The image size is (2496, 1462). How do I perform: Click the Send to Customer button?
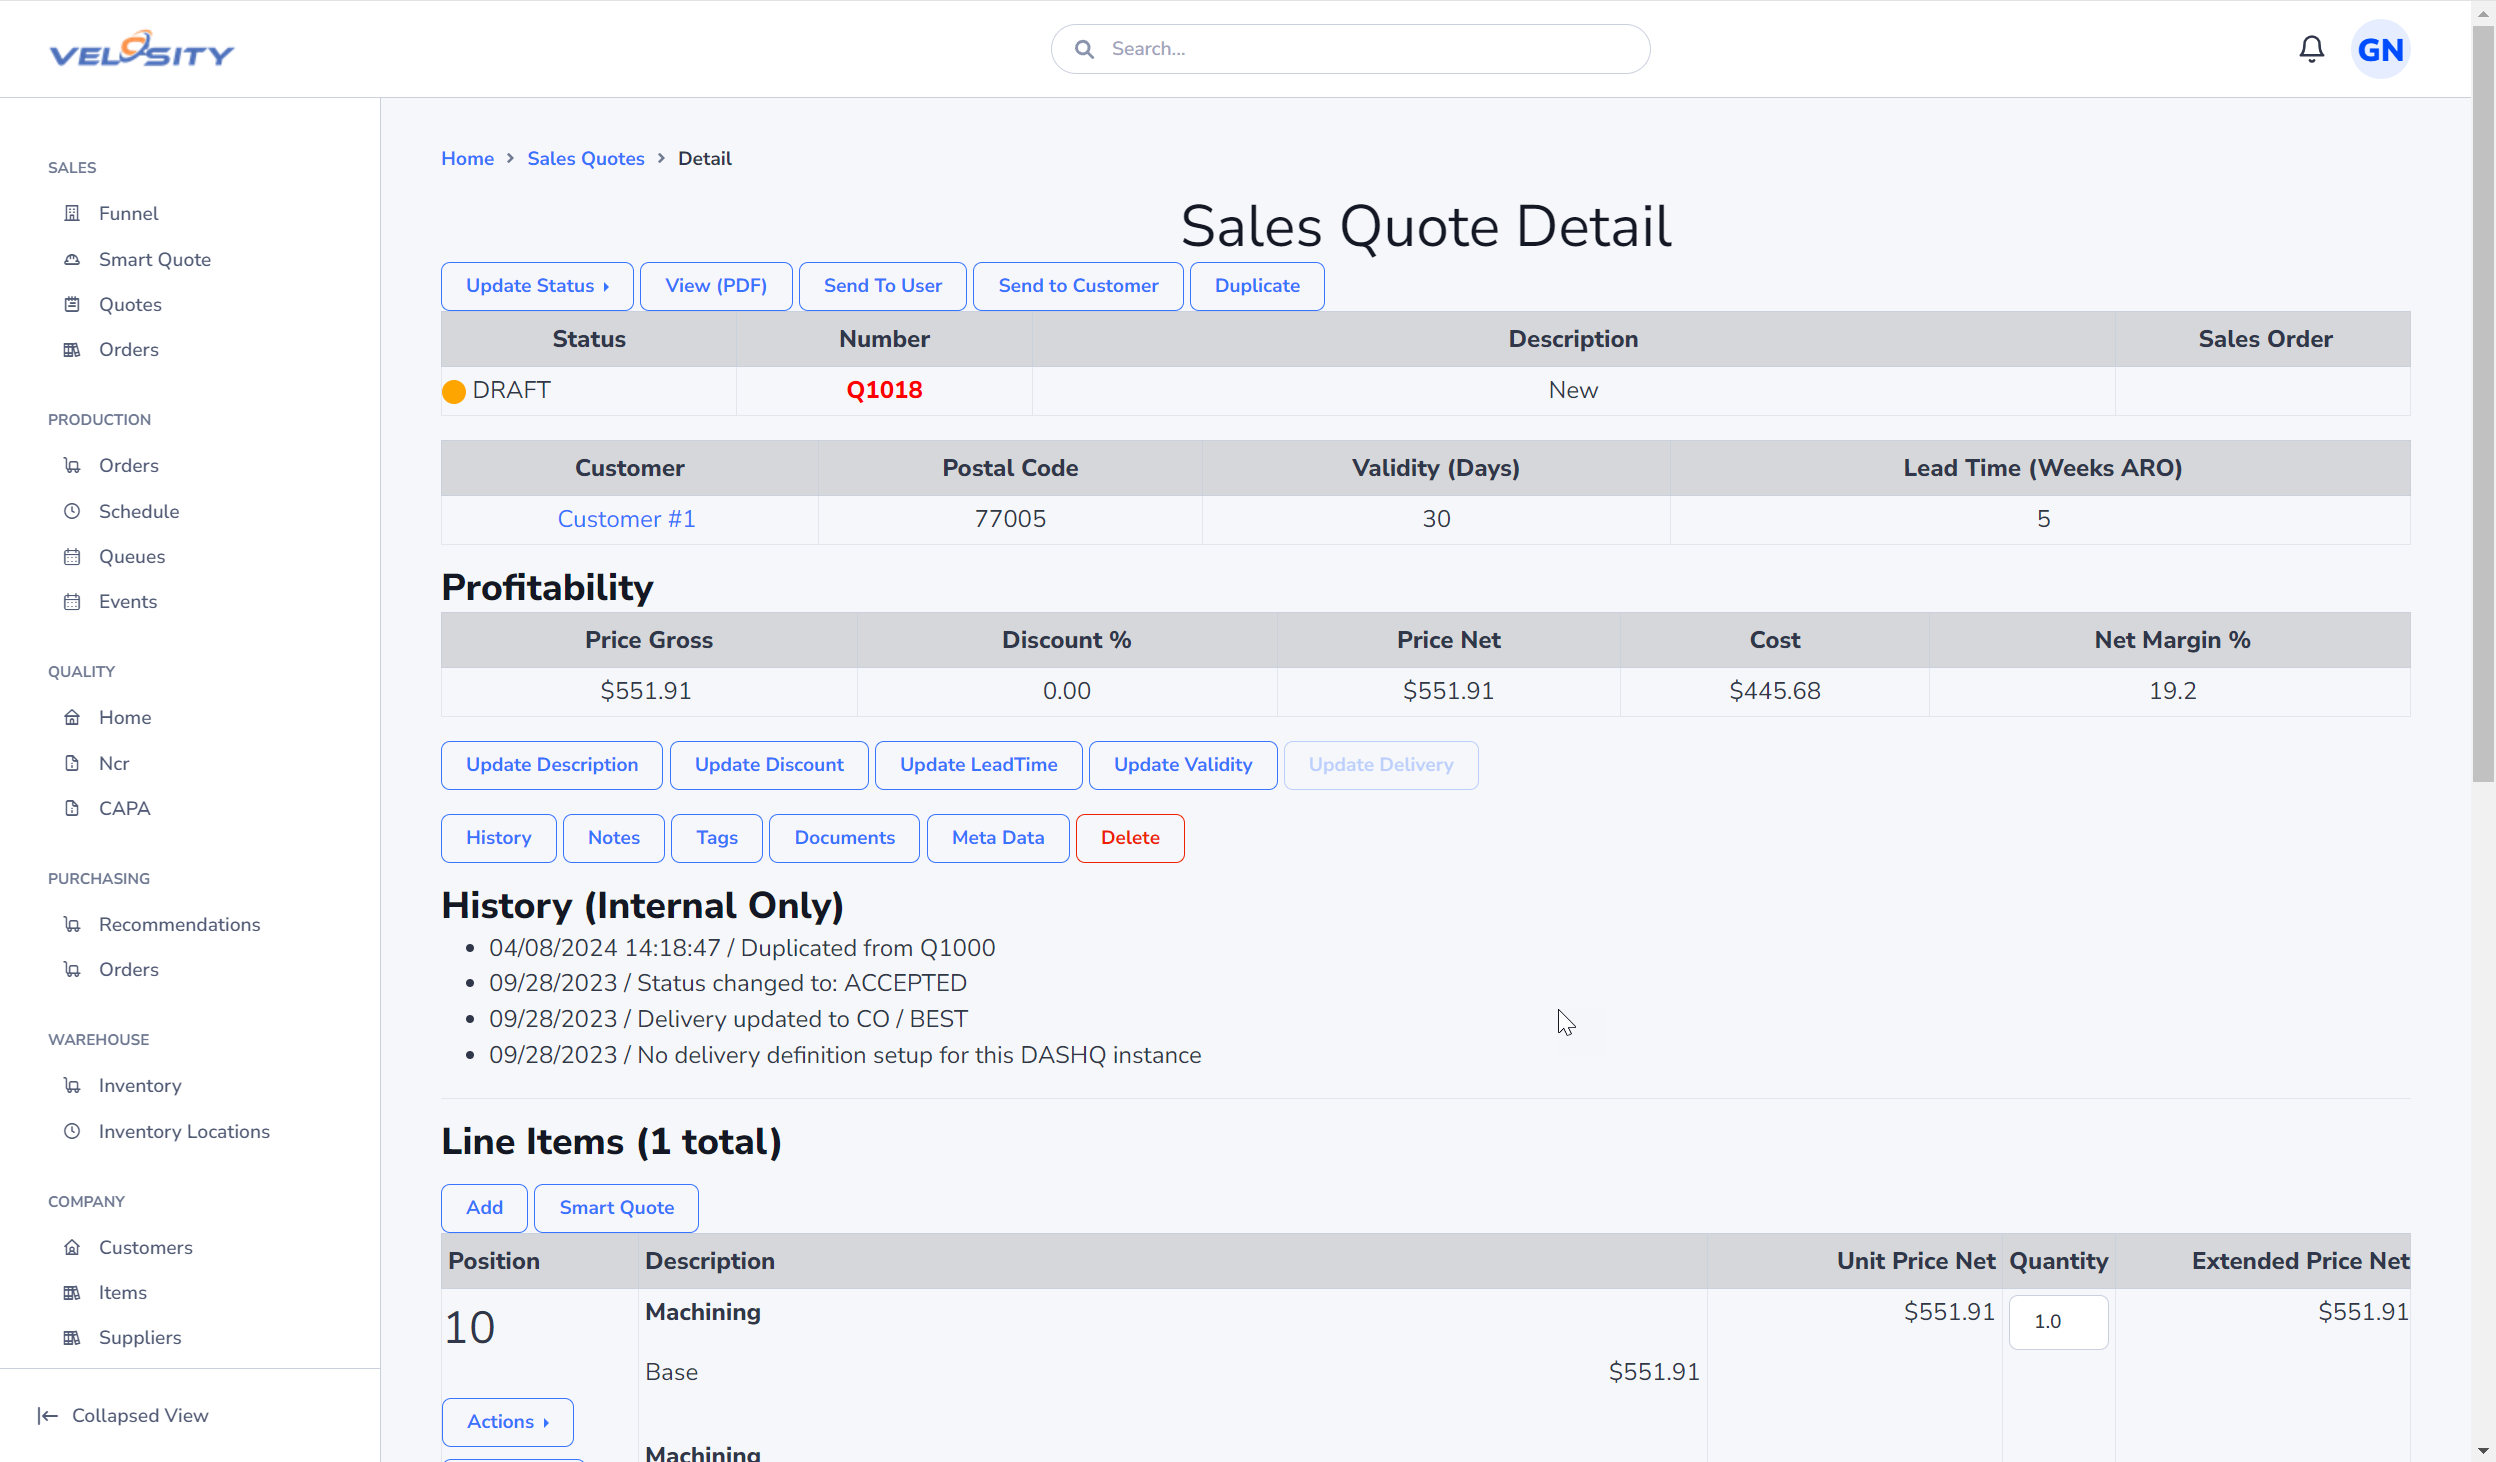[1078, 286]
